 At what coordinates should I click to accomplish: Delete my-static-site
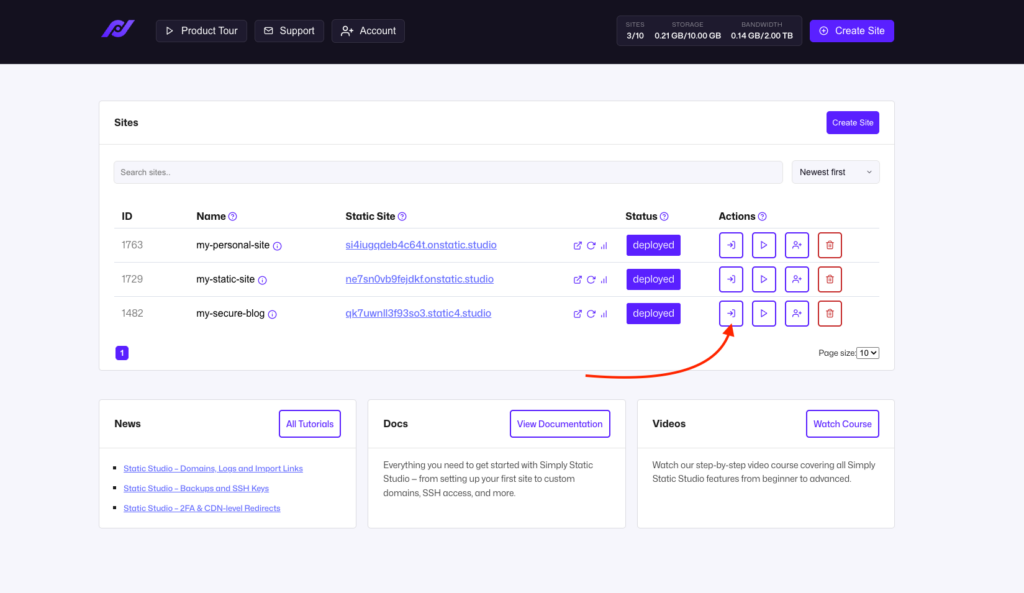[829, 279]
